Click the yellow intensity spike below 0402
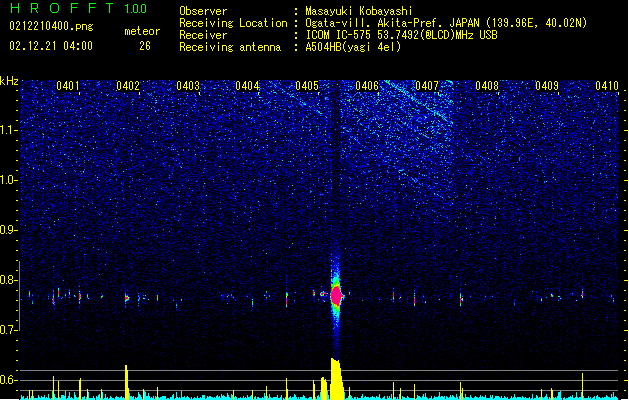The height and width of the screenshot is (400, 629). [x=127, y=382]
